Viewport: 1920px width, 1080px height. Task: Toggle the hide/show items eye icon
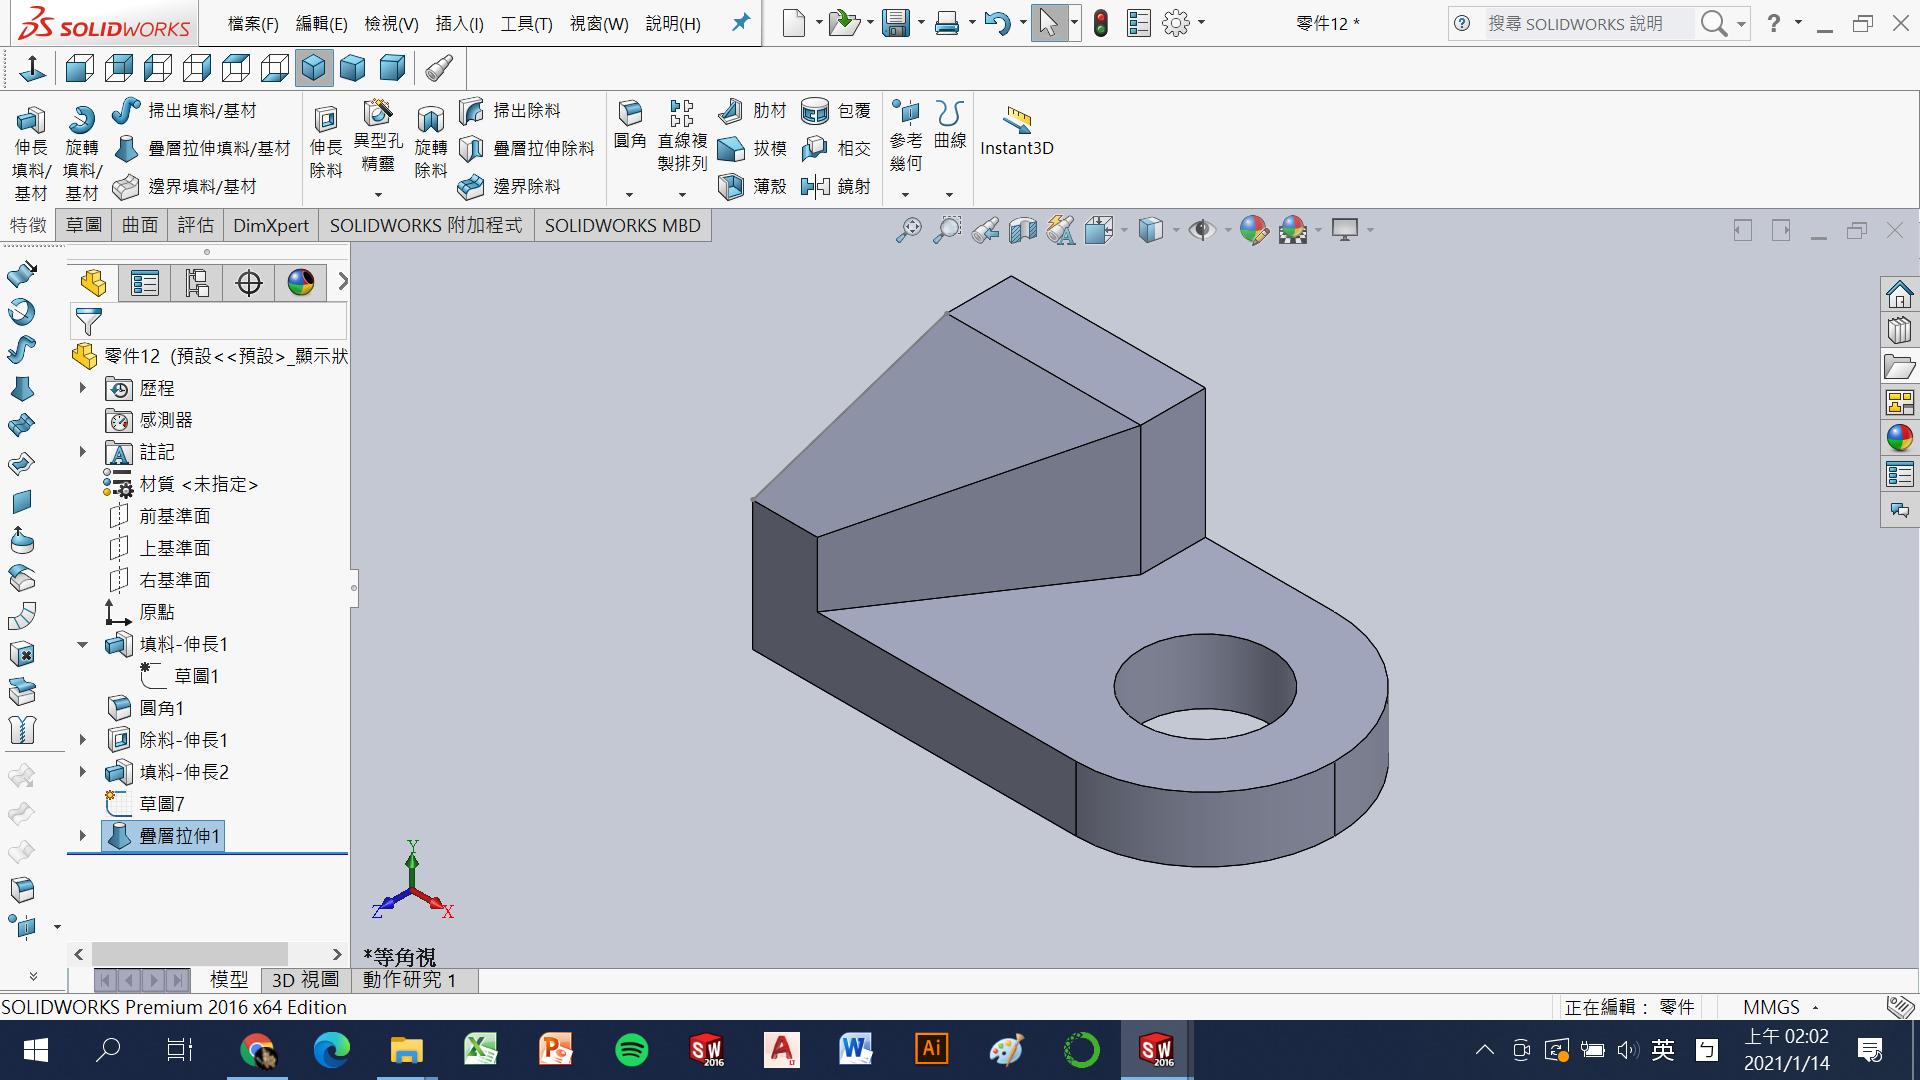(x=1201, y=231)
